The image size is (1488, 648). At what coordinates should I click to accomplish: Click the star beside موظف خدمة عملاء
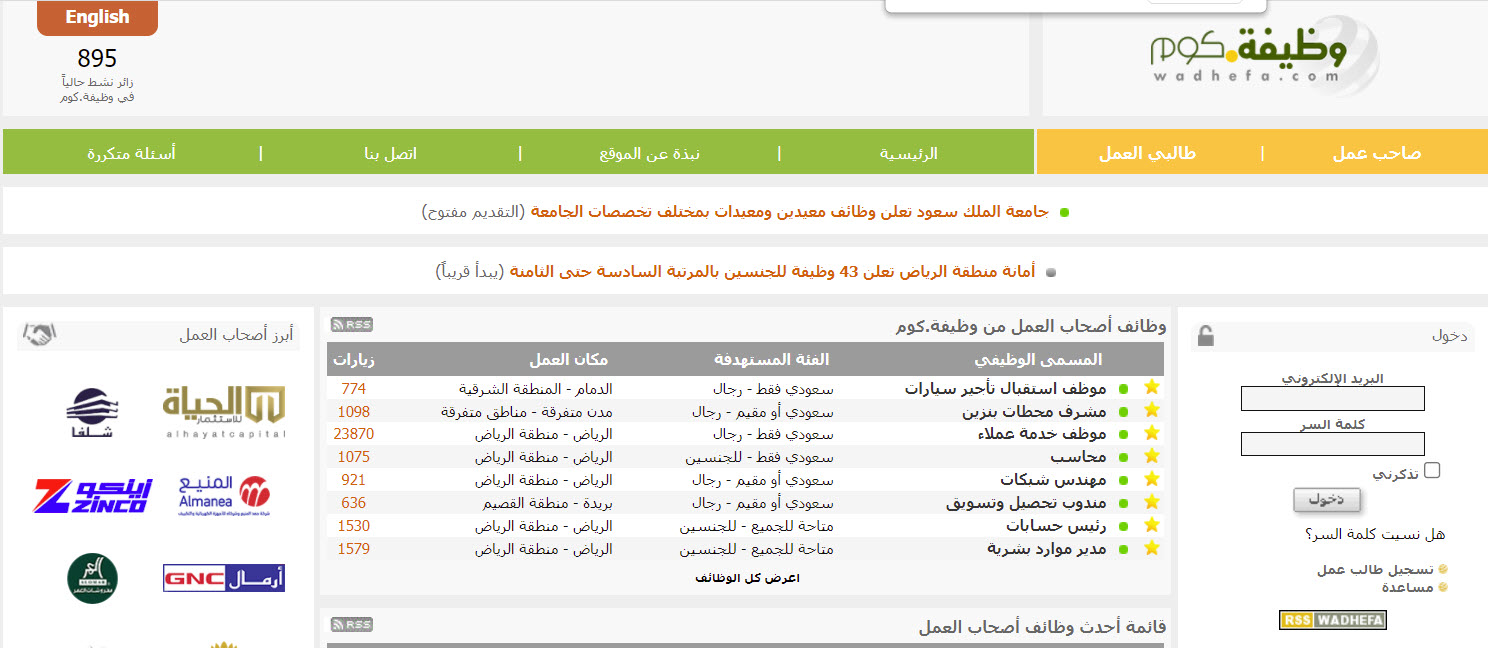pos(1151,434)
